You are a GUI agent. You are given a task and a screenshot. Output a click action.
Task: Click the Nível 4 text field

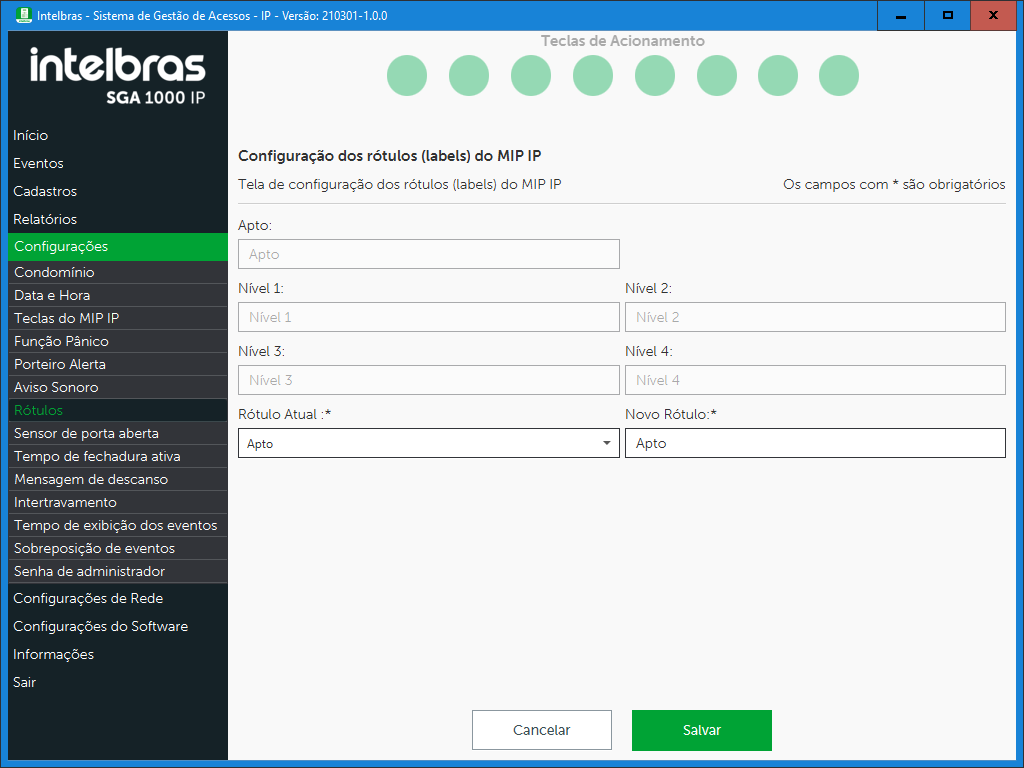(x=814, y=380)
